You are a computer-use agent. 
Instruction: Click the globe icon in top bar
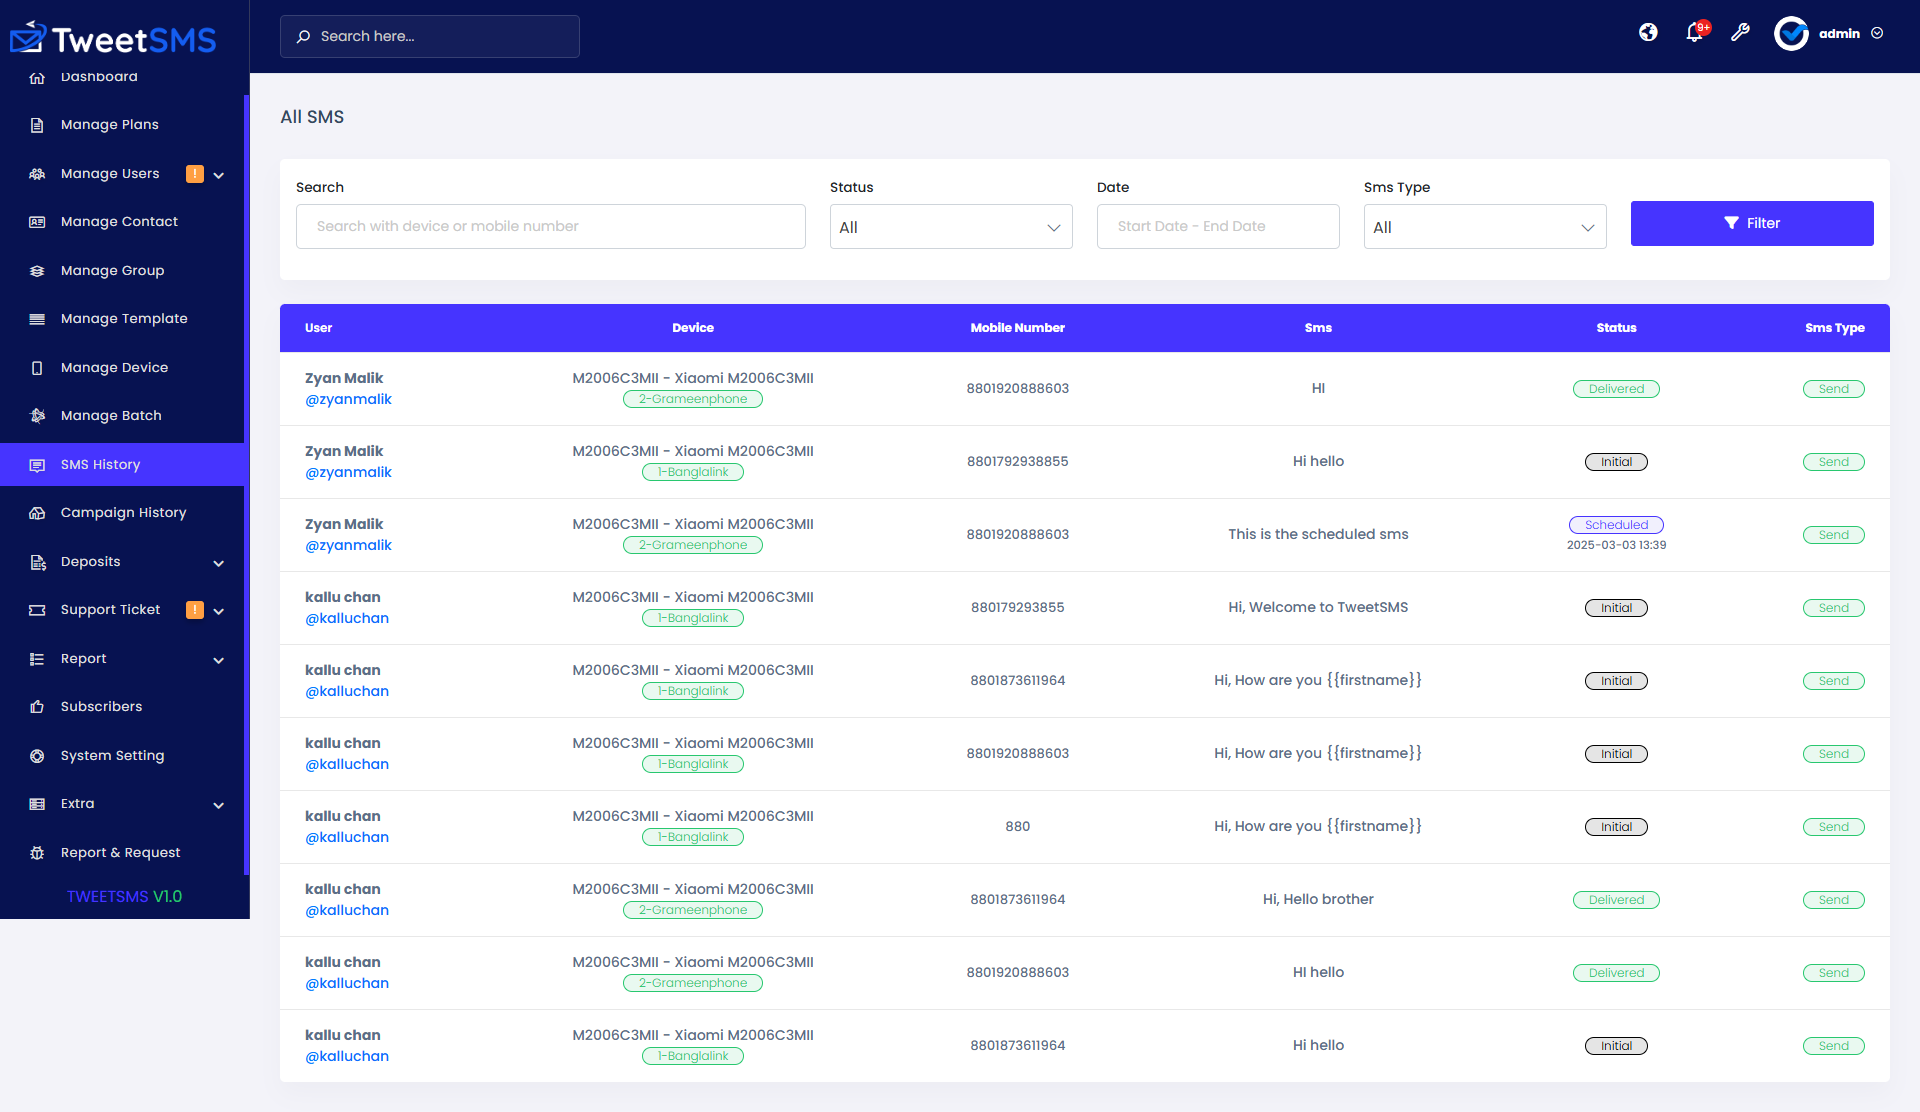click(1648, 33)
